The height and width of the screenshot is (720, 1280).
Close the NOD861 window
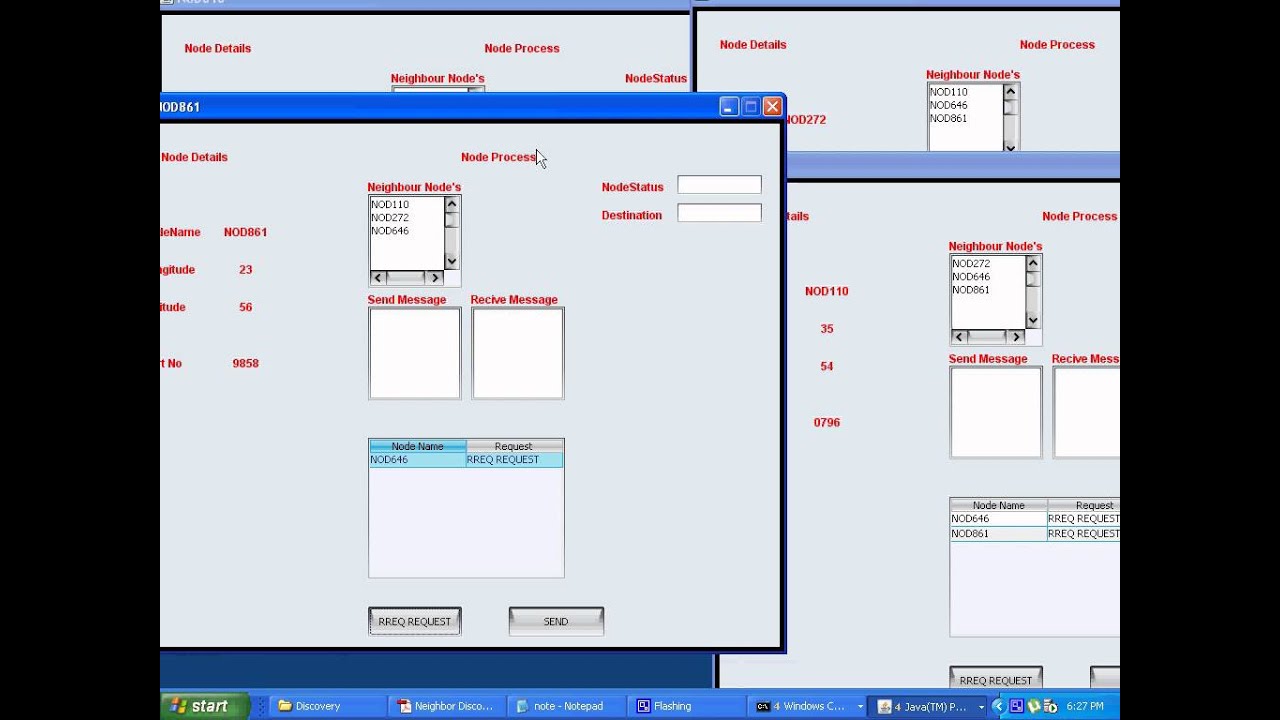772,106
